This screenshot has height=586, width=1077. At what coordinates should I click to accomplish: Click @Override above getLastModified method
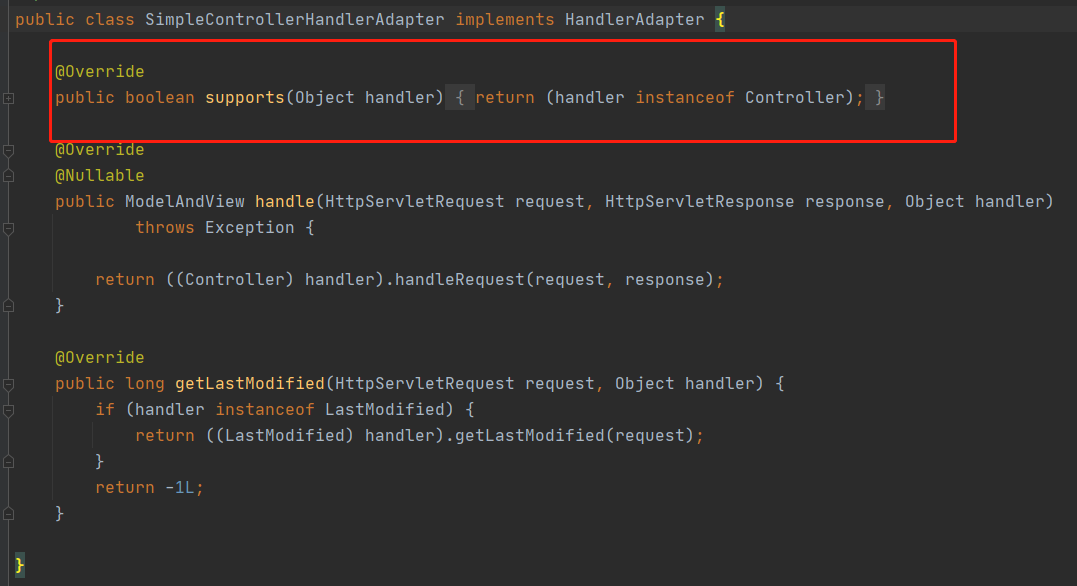coord(100,358)
